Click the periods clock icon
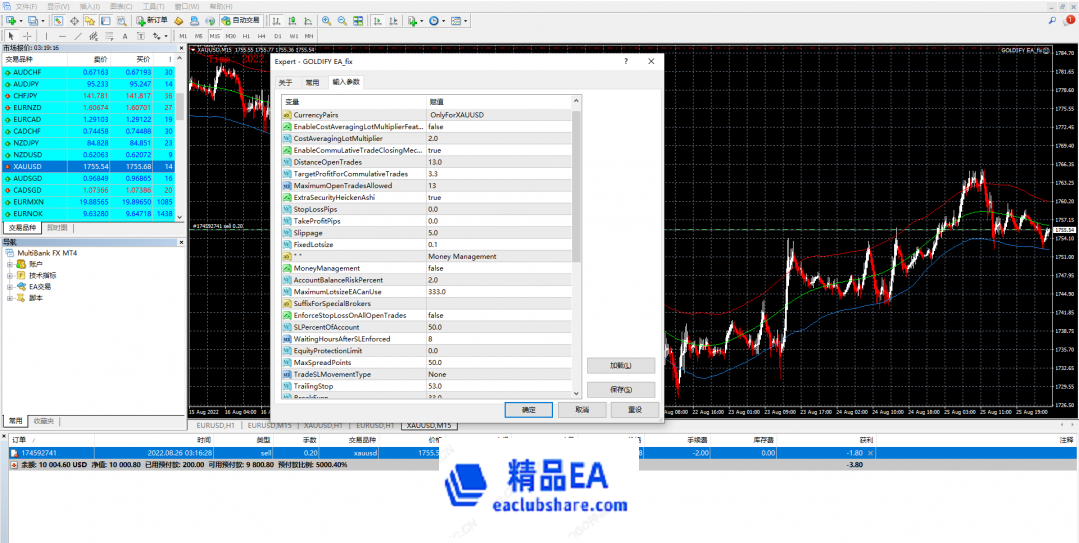Viewport: 1079px width, 543px height. 434,21
